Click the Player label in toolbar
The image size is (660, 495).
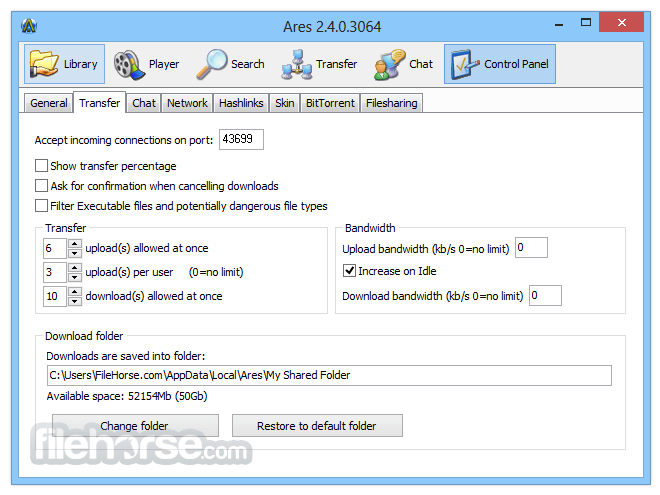coord(164,64)
